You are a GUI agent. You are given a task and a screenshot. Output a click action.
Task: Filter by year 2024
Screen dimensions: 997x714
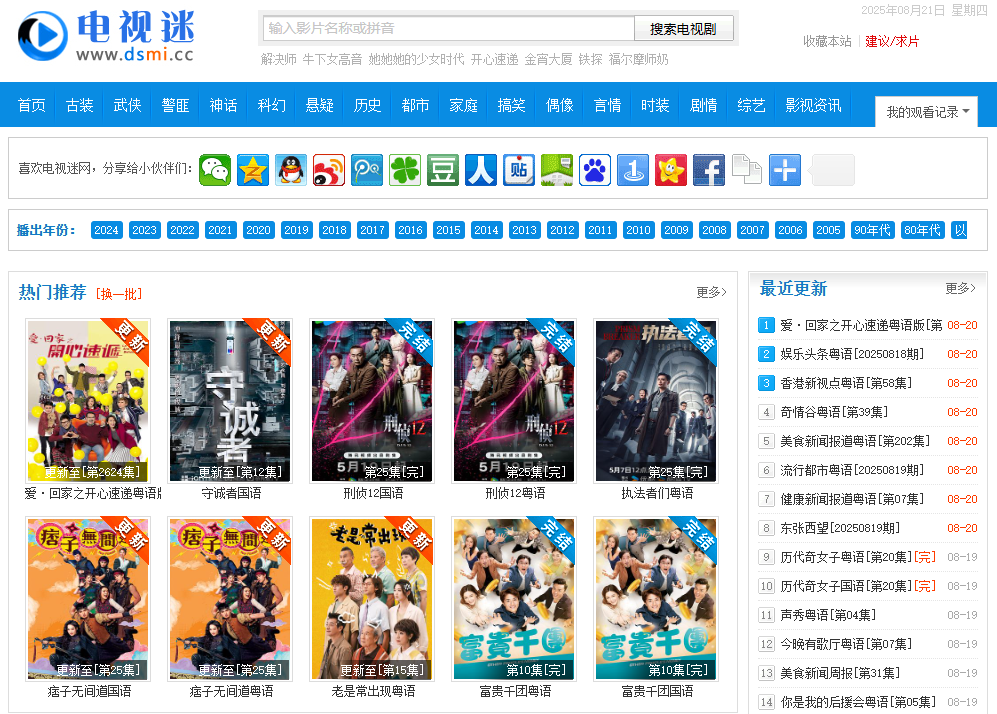(x=106, y=230)
